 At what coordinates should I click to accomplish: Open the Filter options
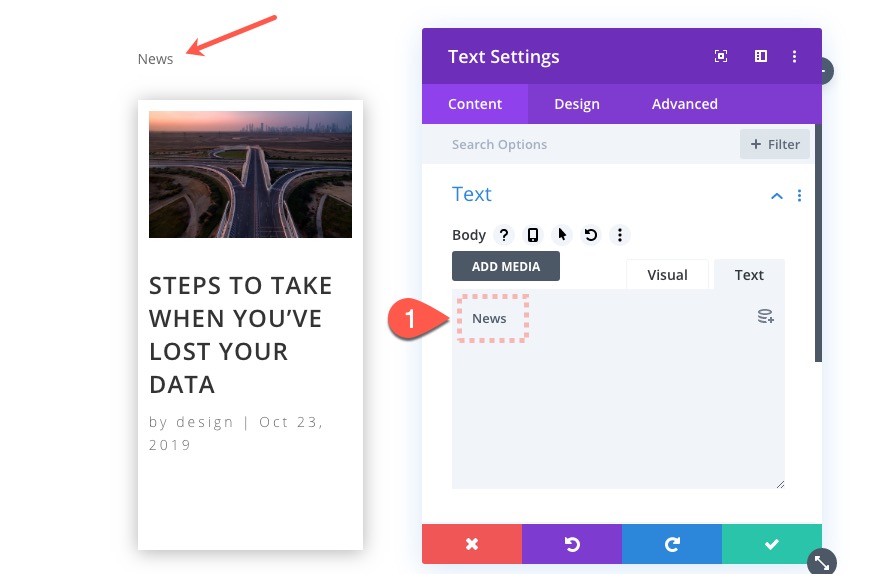coord(774,144)
